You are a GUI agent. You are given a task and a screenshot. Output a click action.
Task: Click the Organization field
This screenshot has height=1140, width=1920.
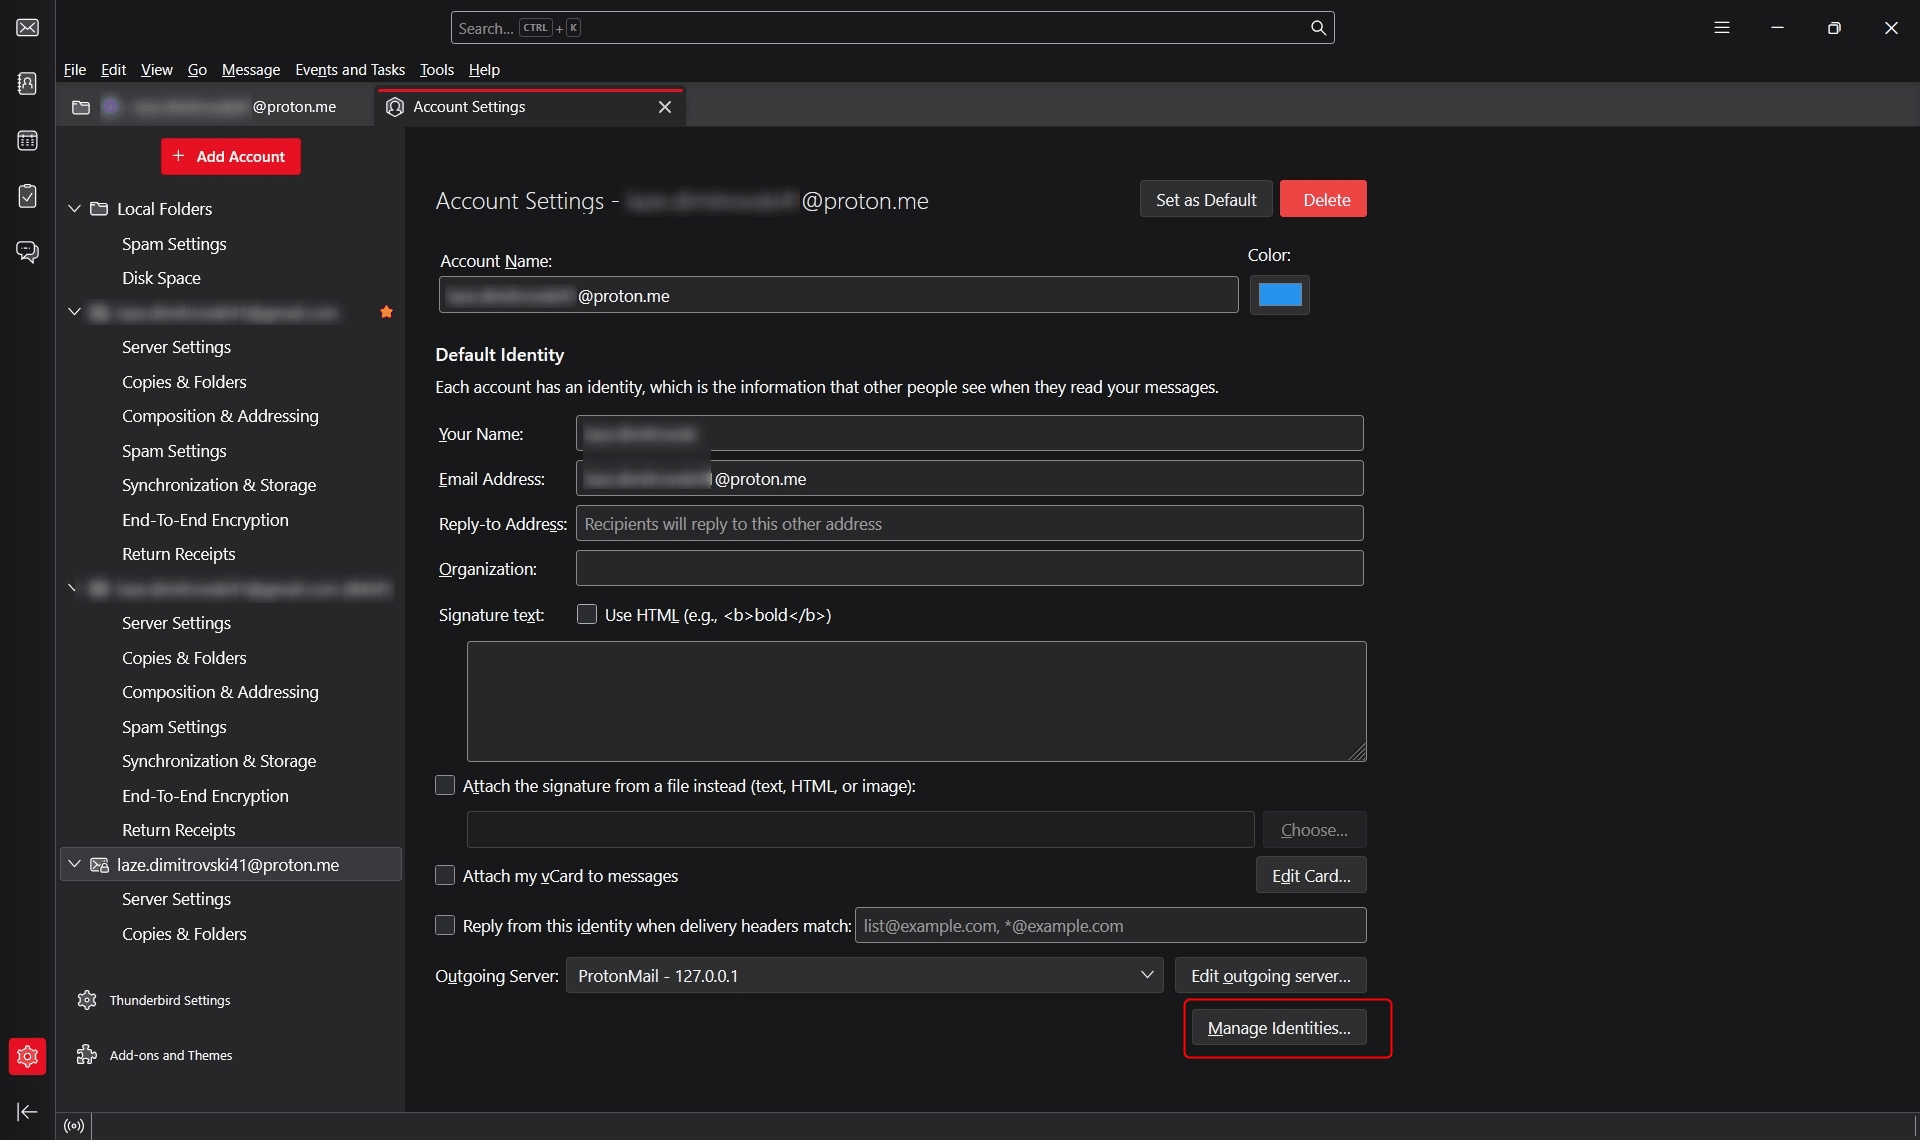(x=969, y=568)
